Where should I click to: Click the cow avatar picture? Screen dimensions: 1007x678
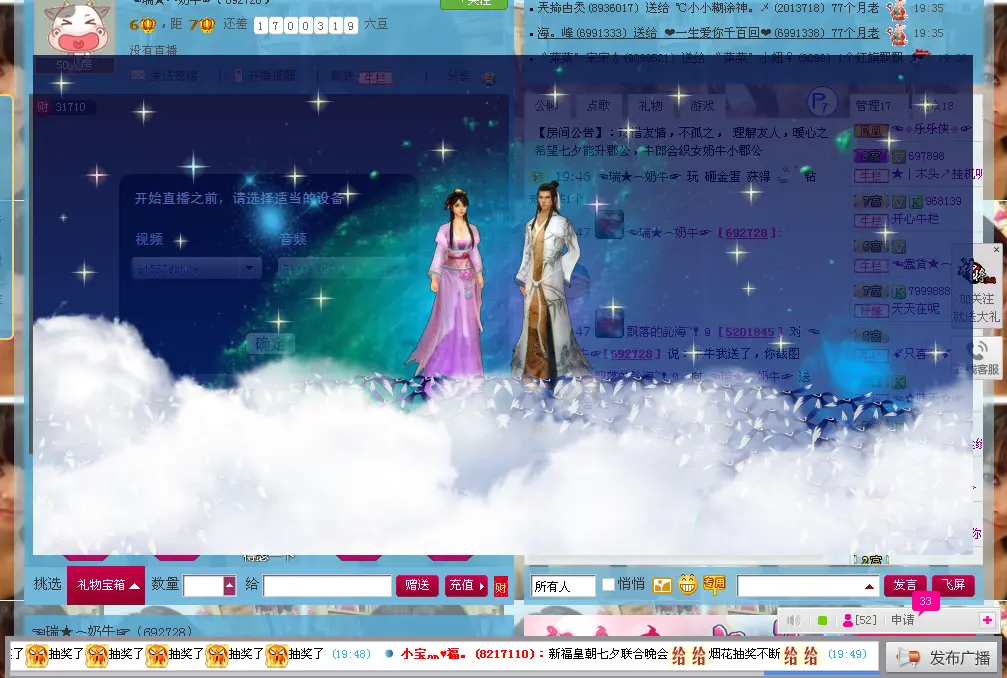click(x=74, y=27)
